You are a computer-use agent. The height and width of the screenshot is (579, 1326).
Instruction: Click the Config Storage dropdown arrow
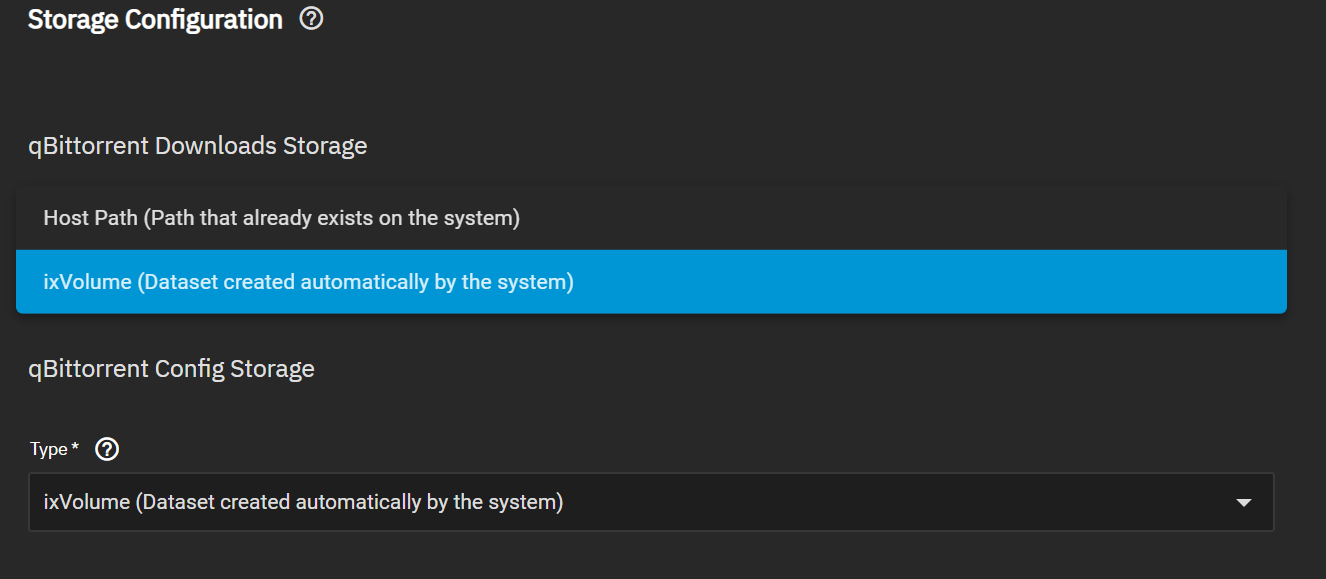pos(1244,503)
